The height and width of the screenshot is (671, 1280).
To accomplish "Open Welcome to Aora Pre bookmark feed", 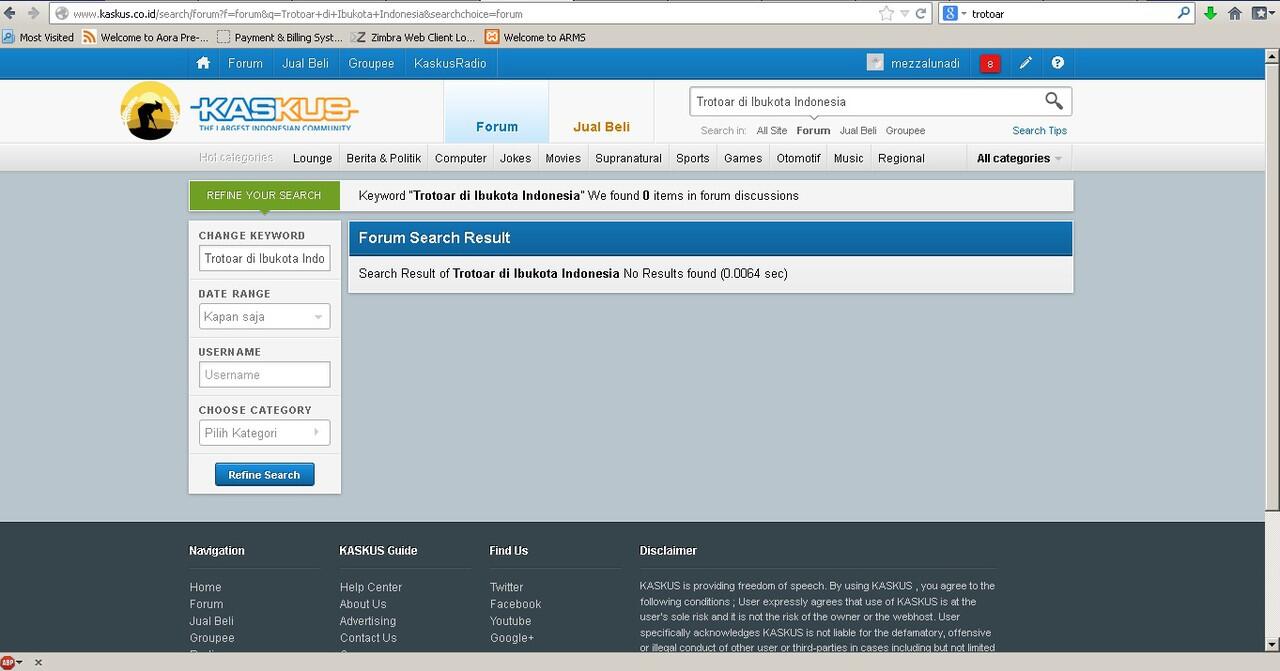I will point(146,37).
